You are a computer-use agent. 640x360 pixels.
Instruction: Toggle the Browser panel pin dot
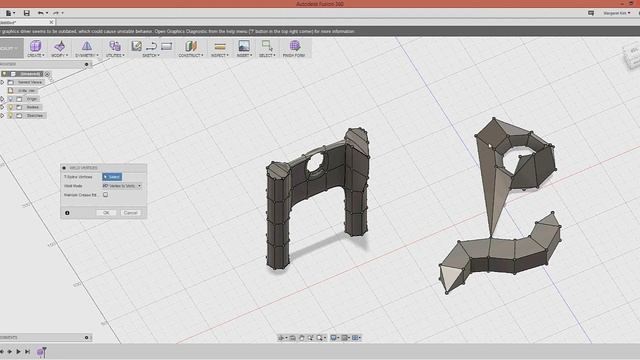(87, 64)
